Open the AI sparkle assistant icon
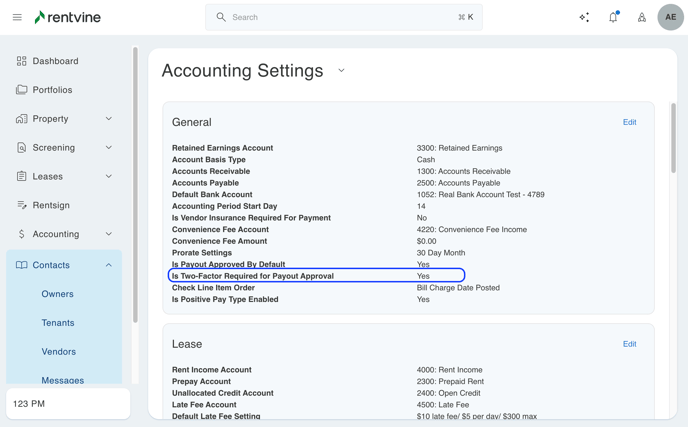Screen dimensions: 688x427 [x=584, y=17]
